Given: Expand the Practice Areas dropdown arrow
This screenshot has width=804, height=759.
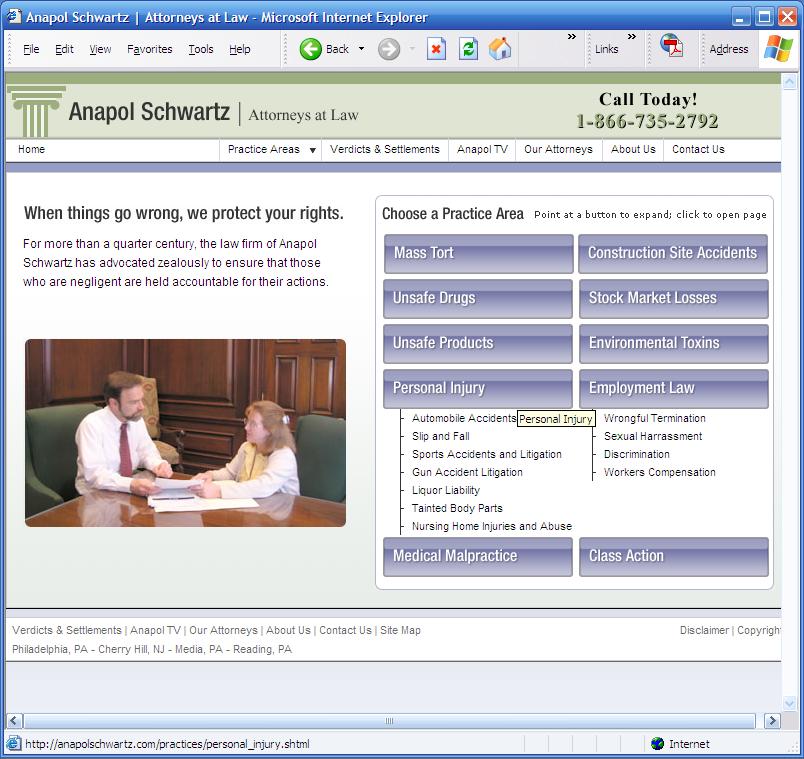Looking at the screenshot, I should [x=312, y=150].
